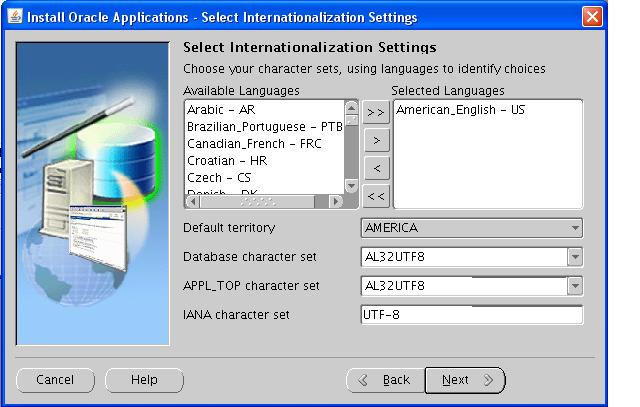The image size is (640, 407).
Task: Select Brazilian_Portuguese - PTB language
Action: pyautogui.click(x=264, y=127)
